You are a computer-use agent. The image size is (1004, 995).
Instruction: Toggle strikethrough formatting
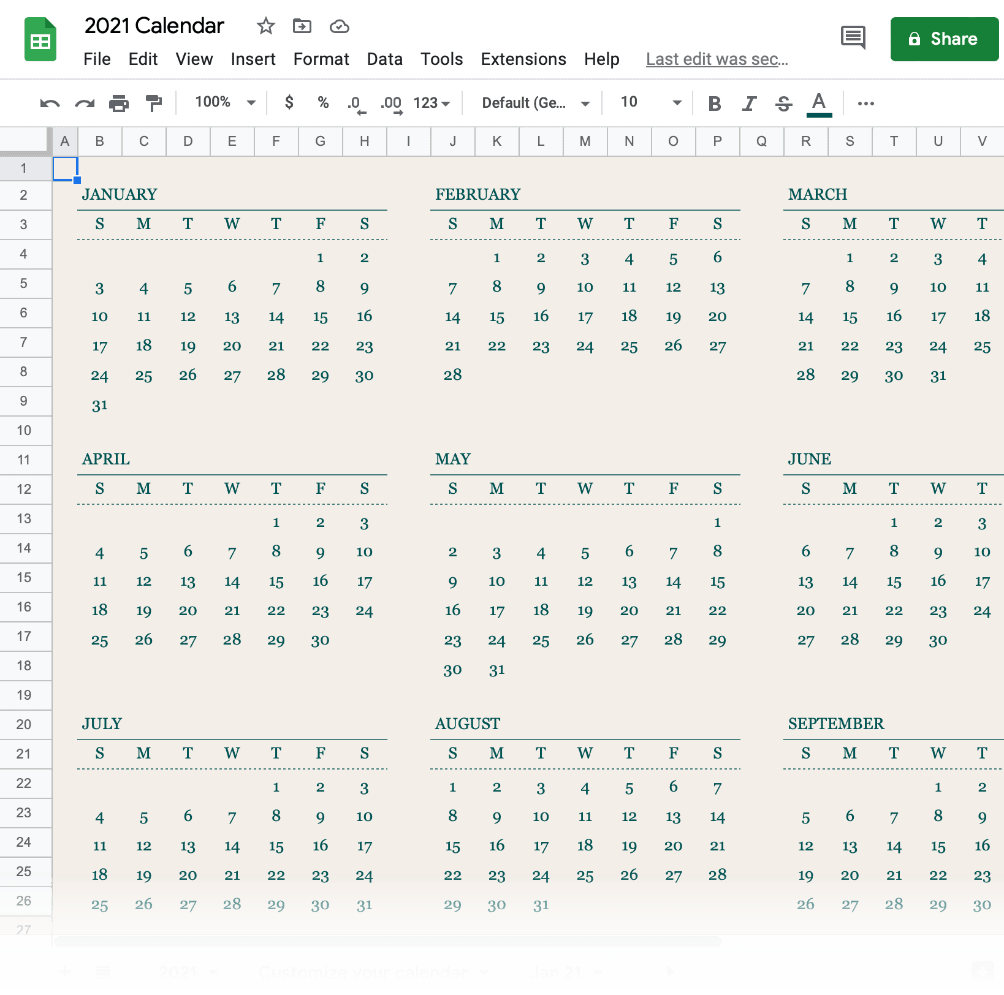pyautogui.click(x=783, y=102)
